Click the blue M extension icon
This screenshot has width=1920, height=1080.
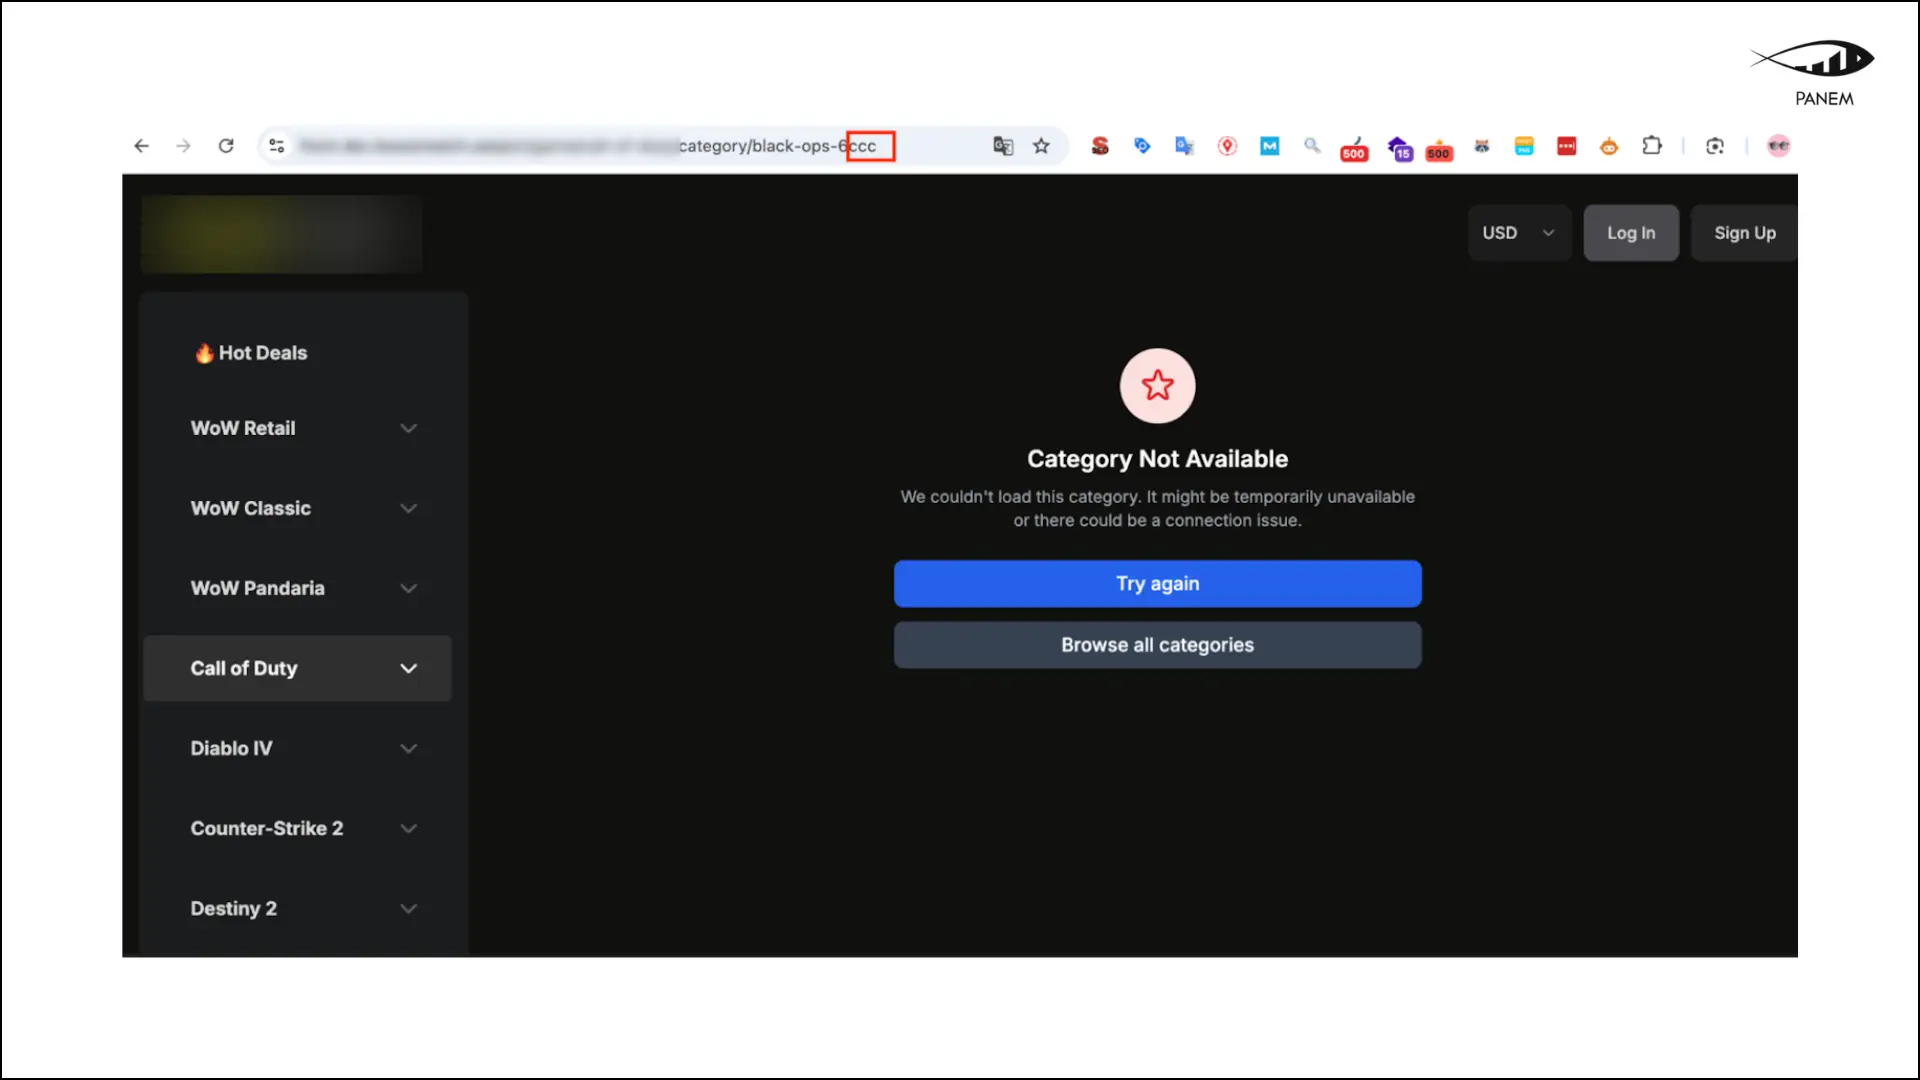click(1269, 146)
